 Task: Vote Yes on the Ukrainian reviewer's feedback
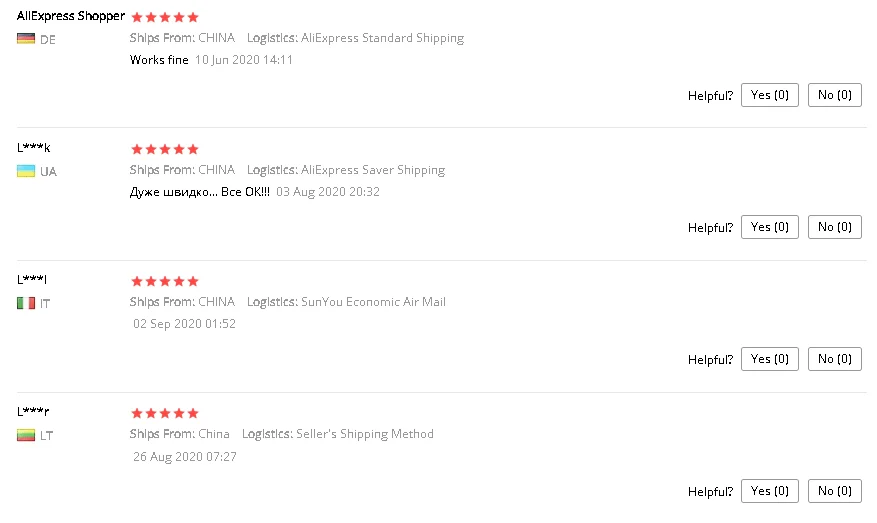pyautogui.click(x=770, y=227)
